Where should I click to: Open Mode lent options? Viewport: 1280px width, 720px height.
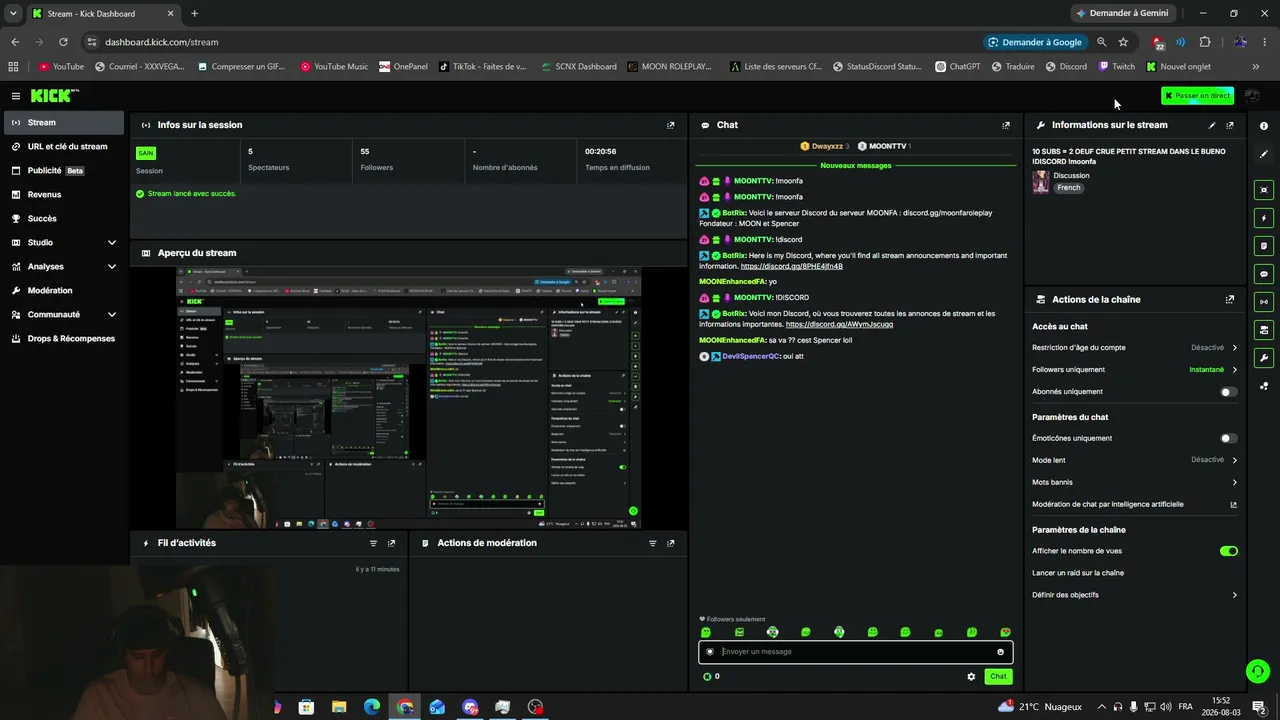pyautogui.click(x=1135, y=460)
